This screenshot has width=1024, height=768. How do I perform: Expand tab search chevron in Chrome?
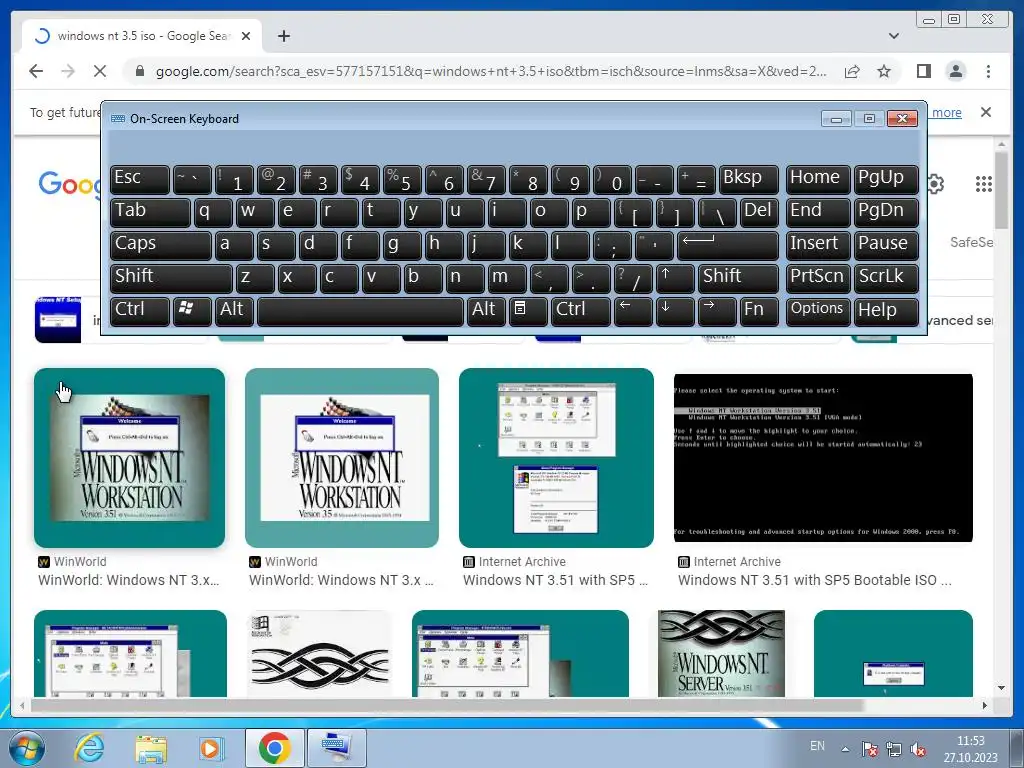pyautogui.click(x=893, y=36)
